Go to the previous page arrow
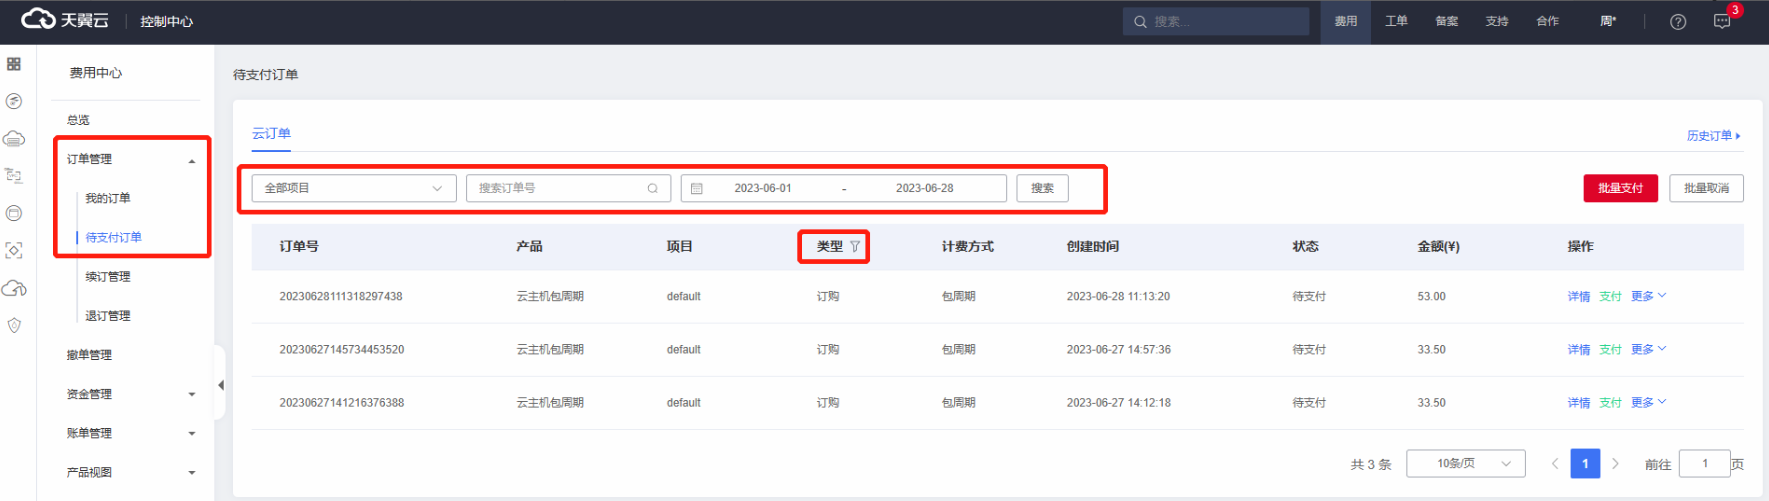Image resolution: width=1769 pixels, height=501 pixels. (x=1555, y=463)
